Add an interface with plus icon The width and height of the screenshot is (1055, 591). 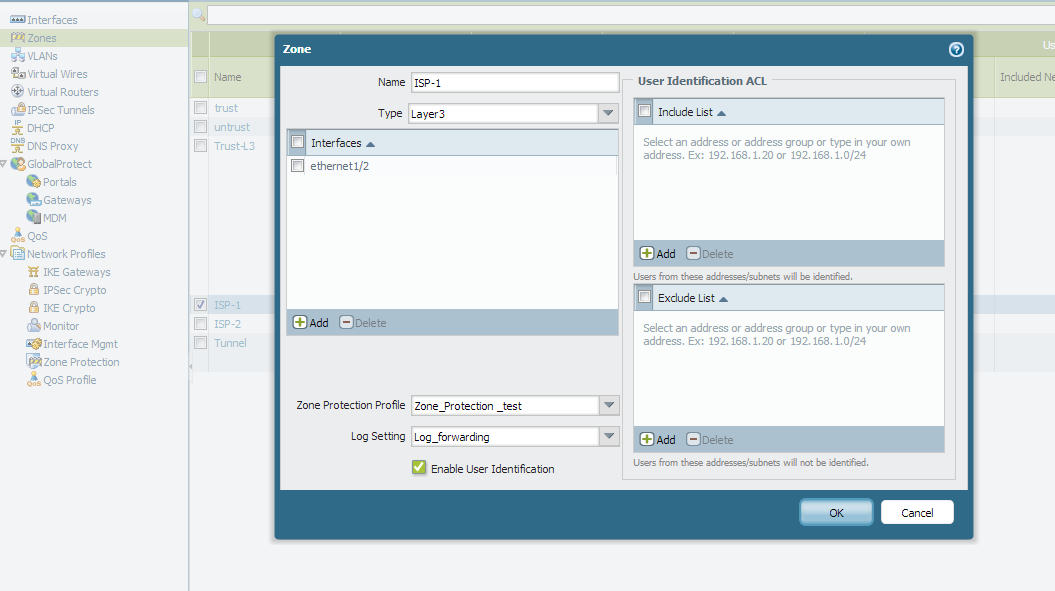[x=300, y=322]
